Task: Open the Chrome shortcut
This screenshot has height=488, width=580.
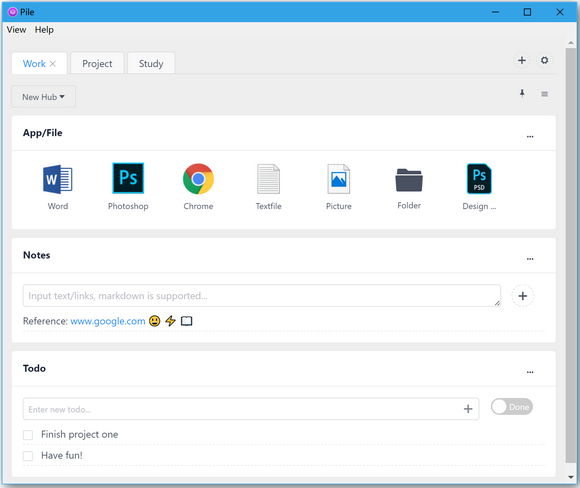Action: [x=198, y=179]
